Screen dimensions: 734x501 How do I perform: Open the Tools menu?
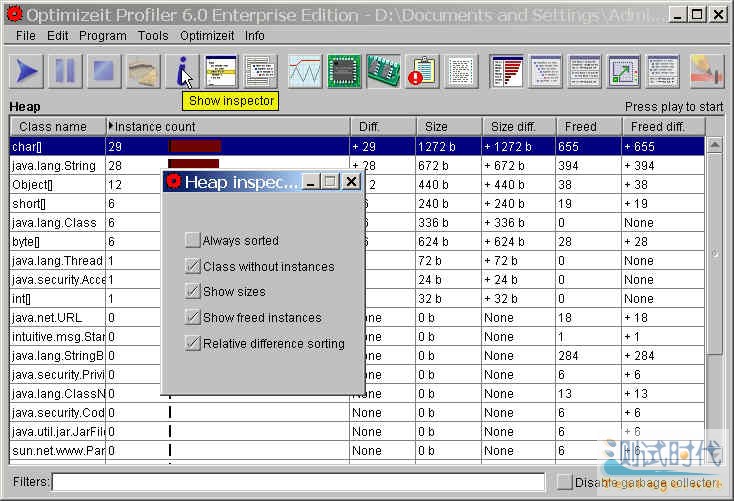pos(153,36)
